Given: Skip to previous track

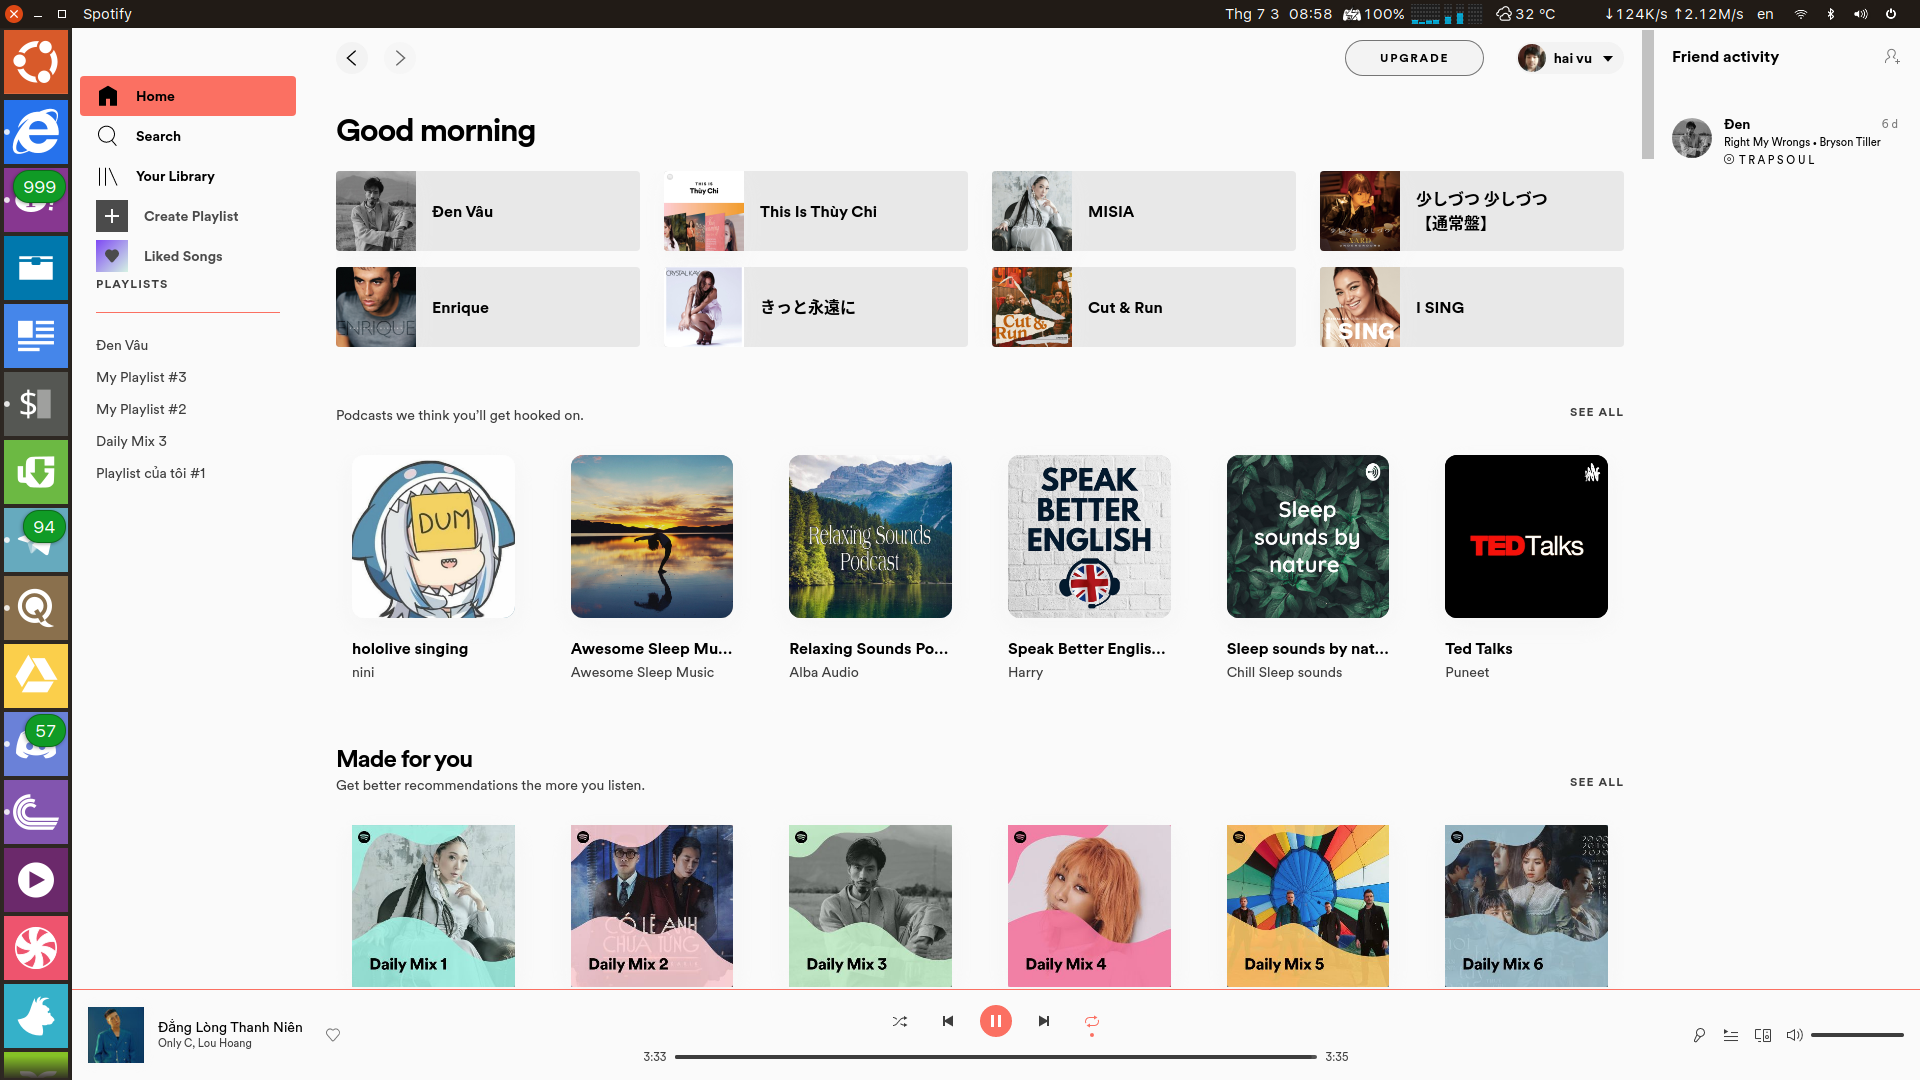Looking at the screenshot, I should click(x=948, y=1021).
